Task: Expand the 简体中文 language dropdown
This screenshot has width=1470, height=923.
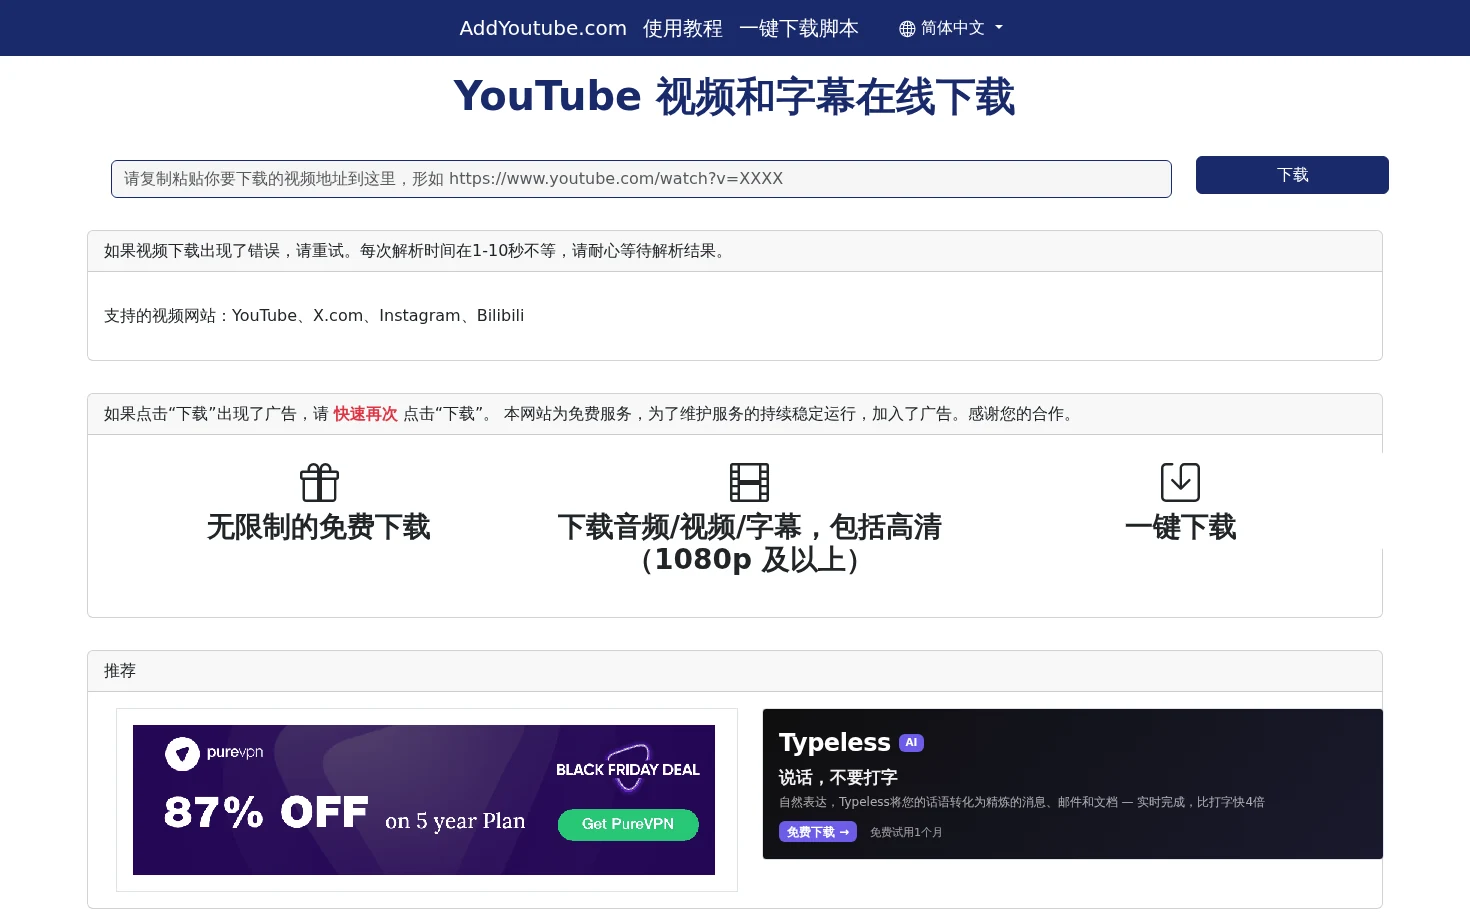Action: pos(951,28)
